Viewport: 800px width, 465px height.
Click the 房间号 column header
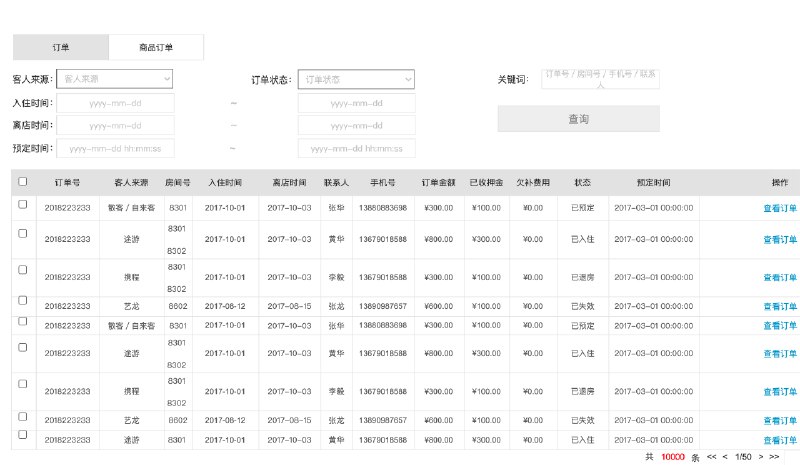[178, 183]
